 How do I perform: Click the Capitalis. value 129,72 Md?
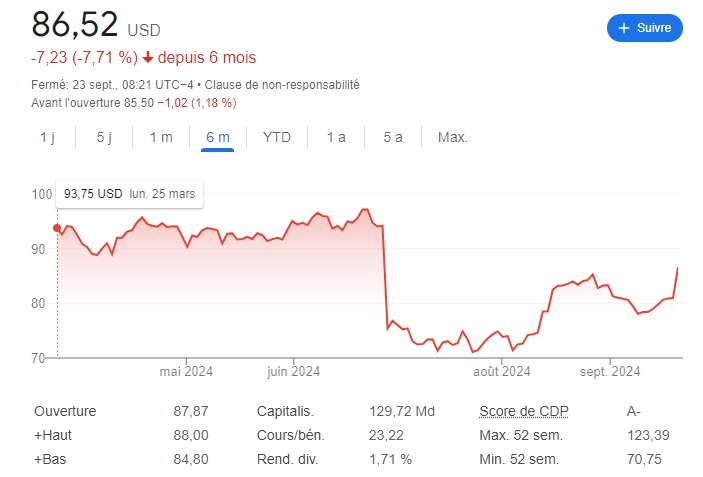pyautogui.click(x=403, y=411)
